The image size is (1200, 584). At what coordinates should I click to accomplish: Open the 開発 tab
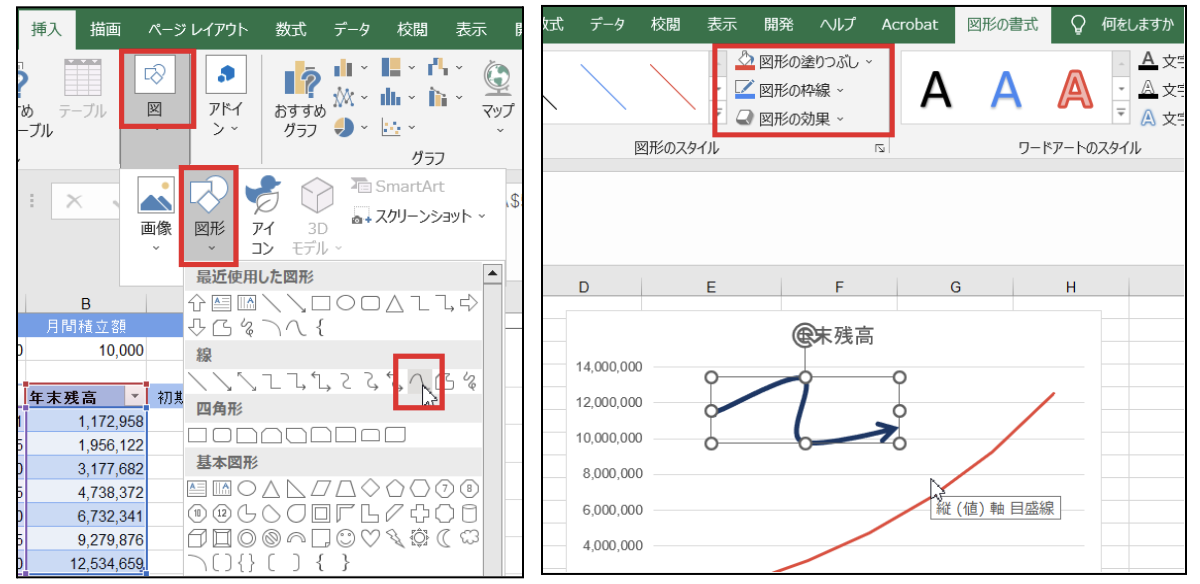[x=777, y=23]
